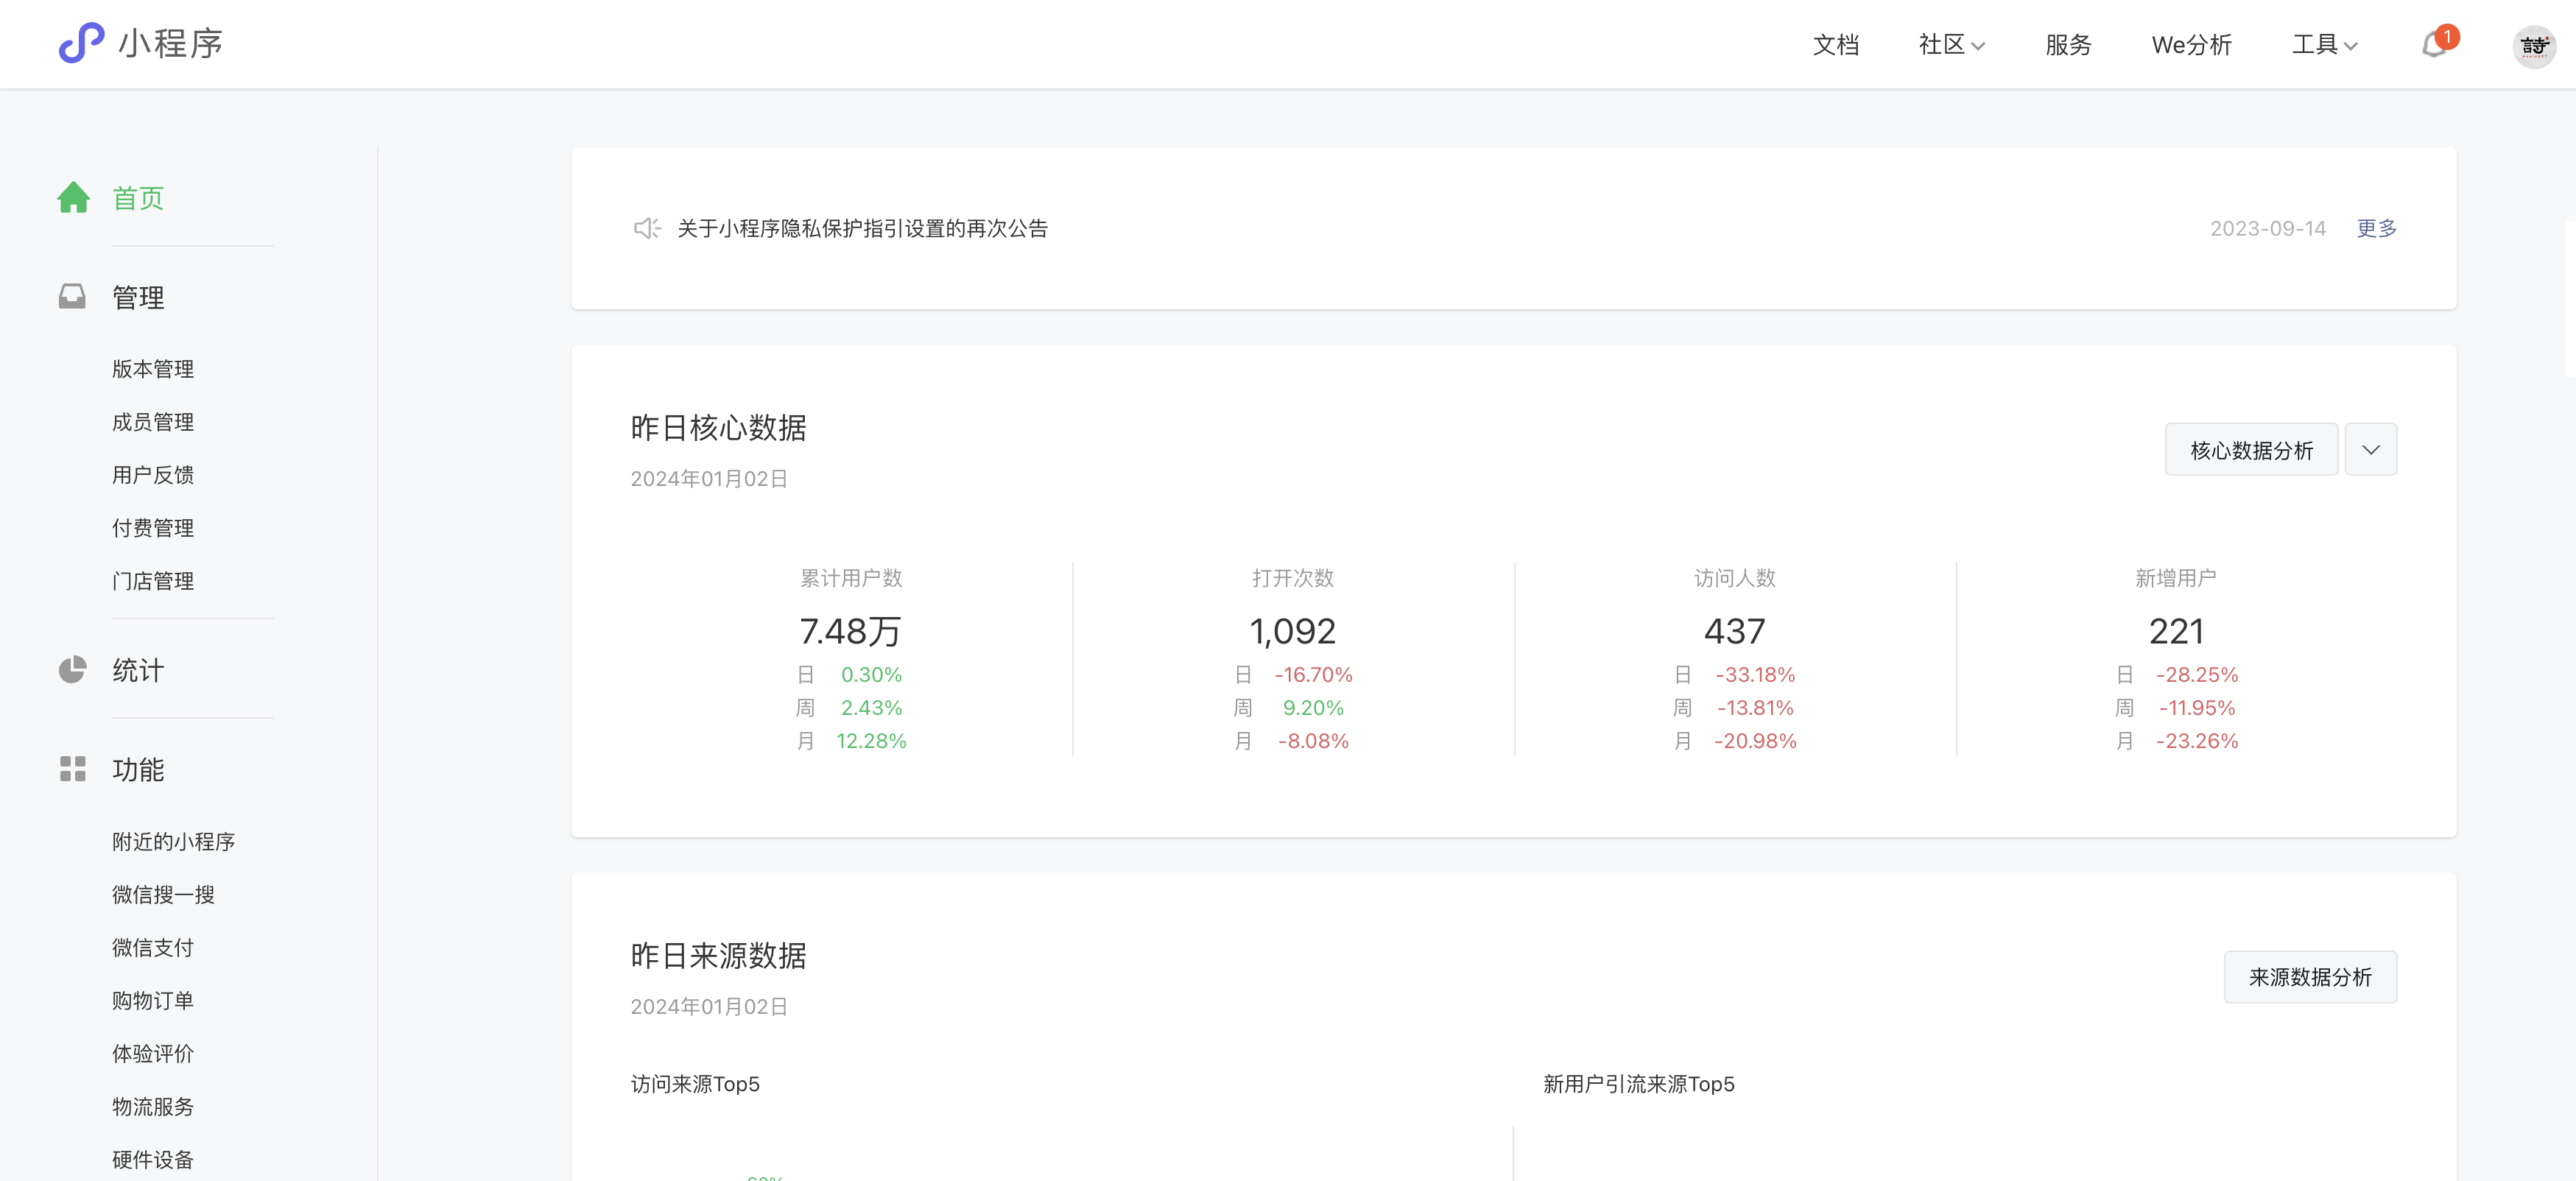Click the 功能 grid icon in the sidebar
This screenshot has width=2576, height=1181.
click(72, 769)
